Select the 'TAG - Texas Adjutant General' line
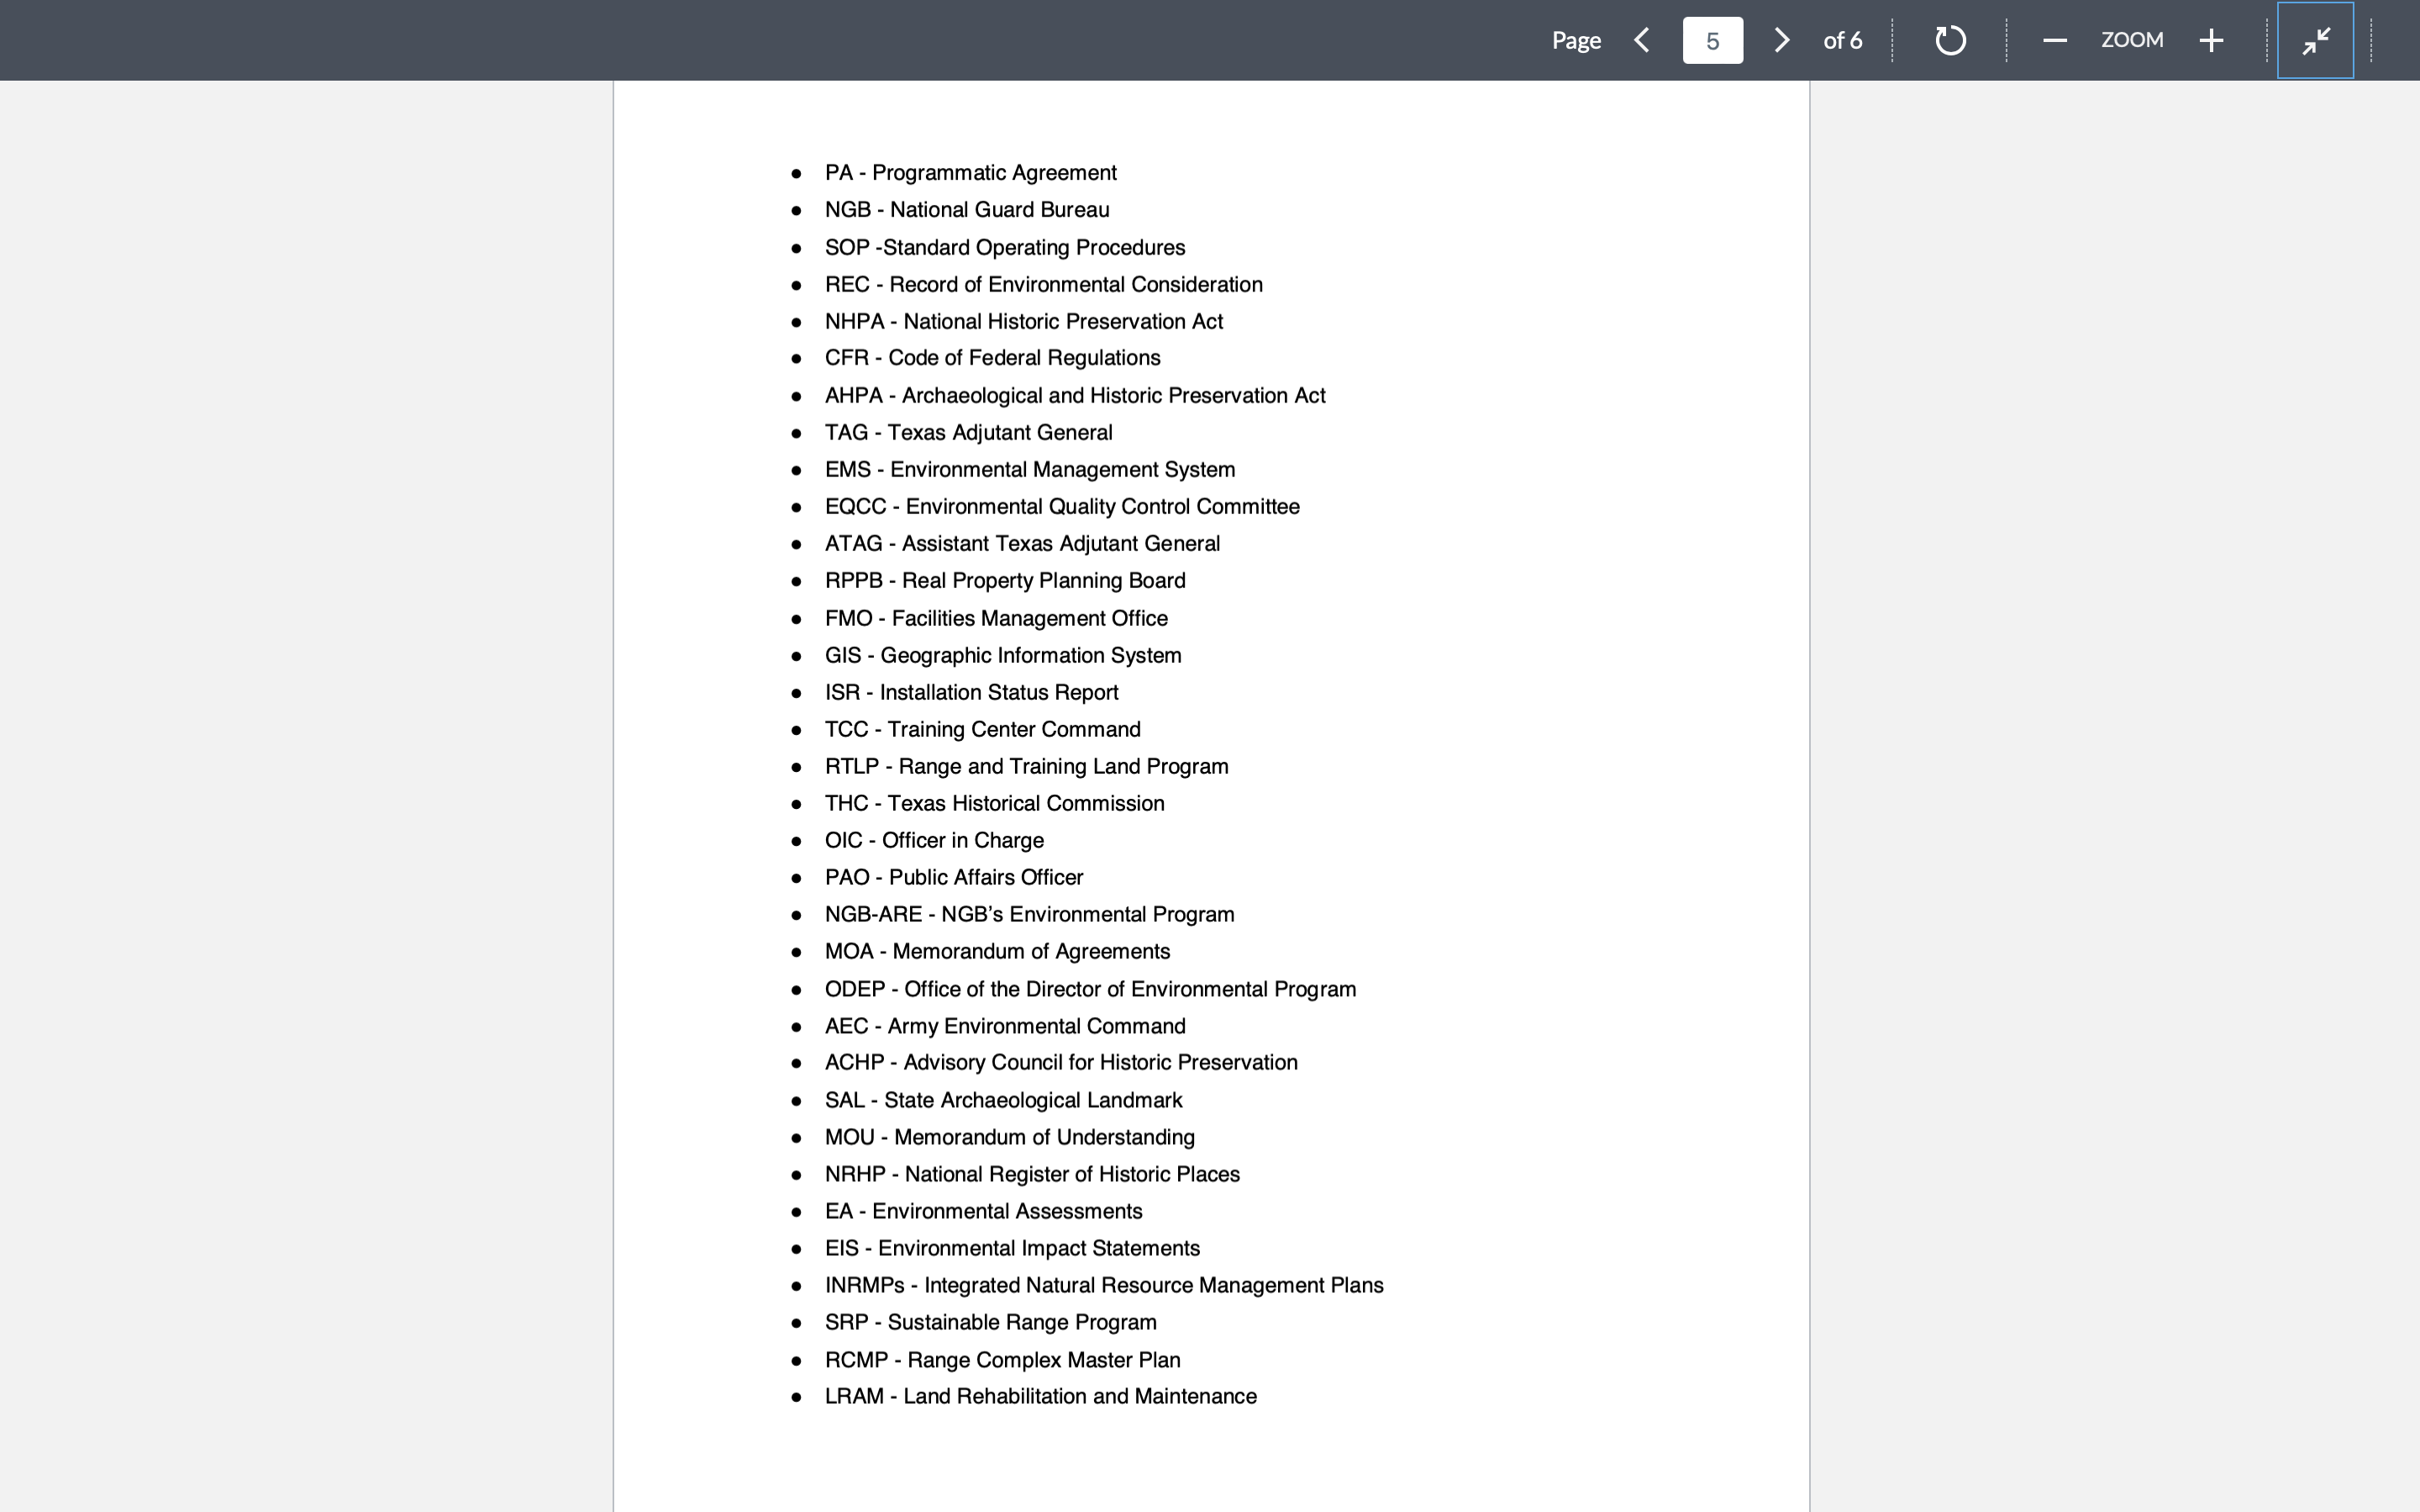 pos(969,432)
